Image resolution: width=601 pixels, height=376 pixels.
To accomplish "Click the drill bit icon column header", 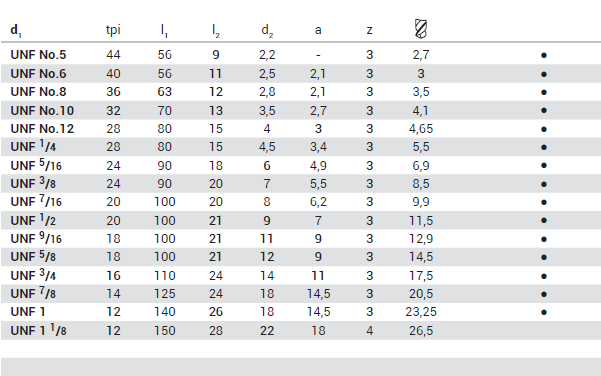I will [421, 29].
